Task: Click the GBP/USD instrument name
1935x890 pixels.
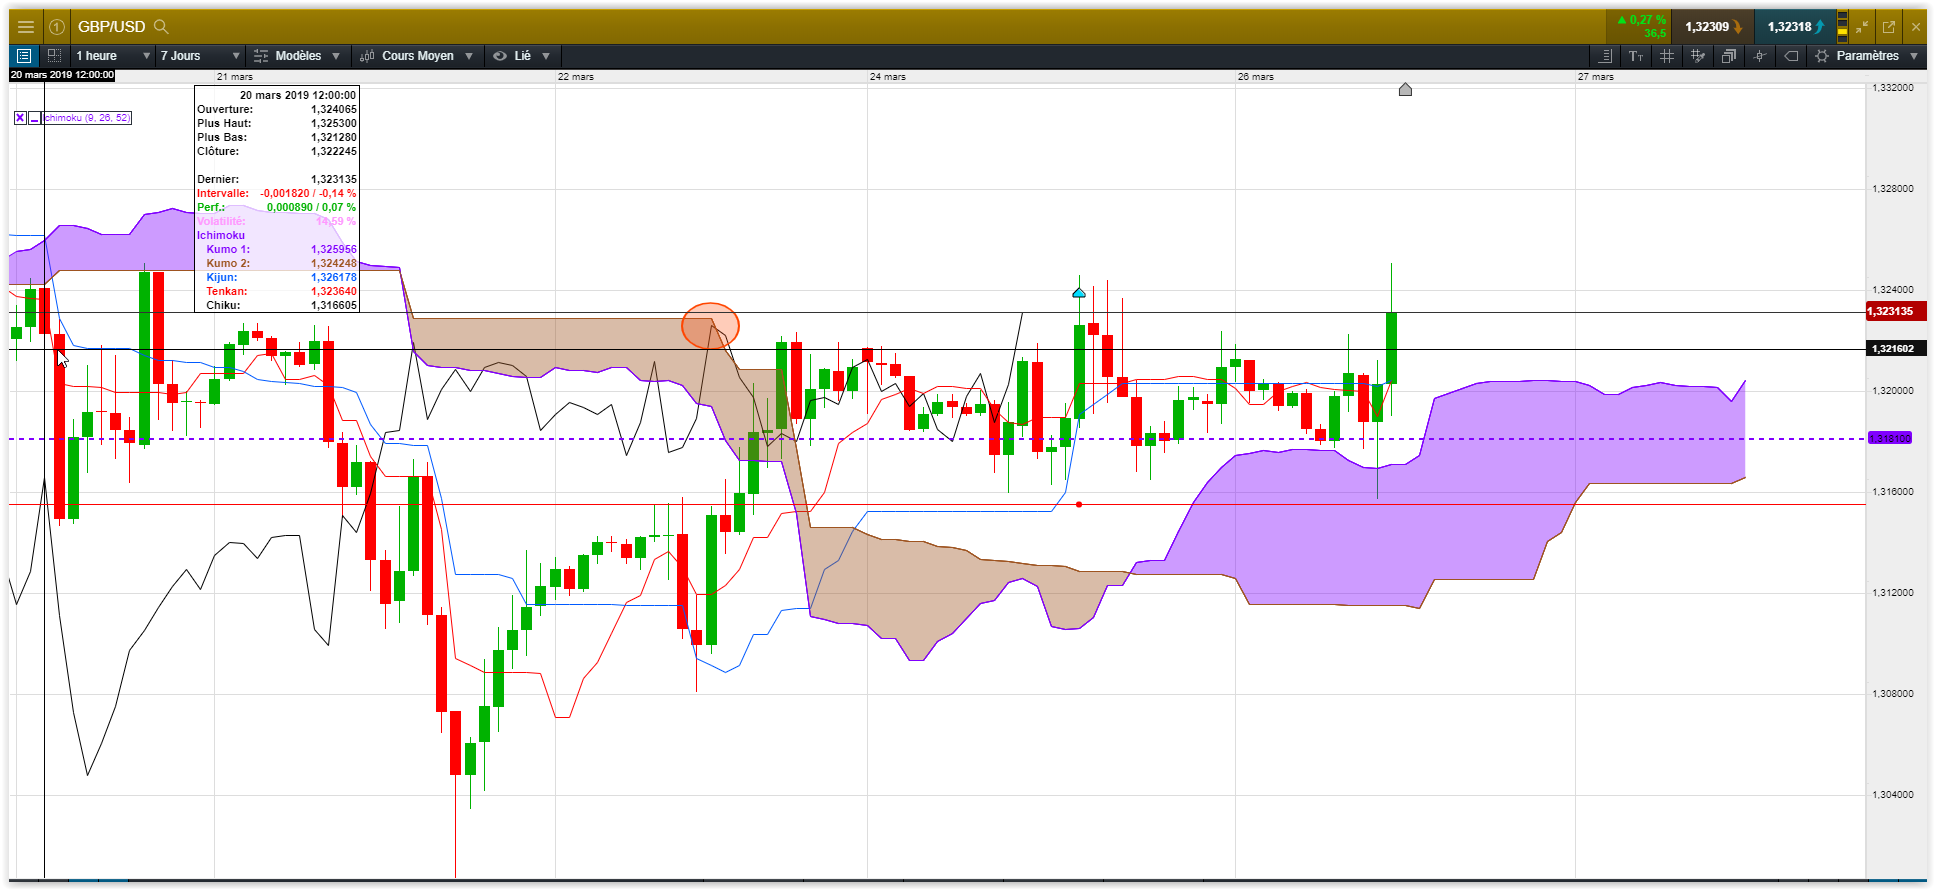Action: [x=112, y=27]
